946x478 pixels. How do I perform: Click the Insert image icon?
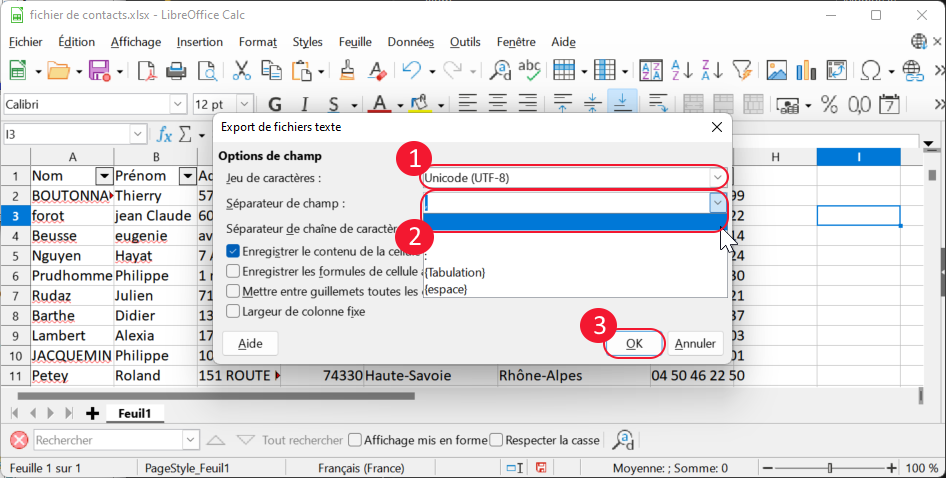click(776, 70)
